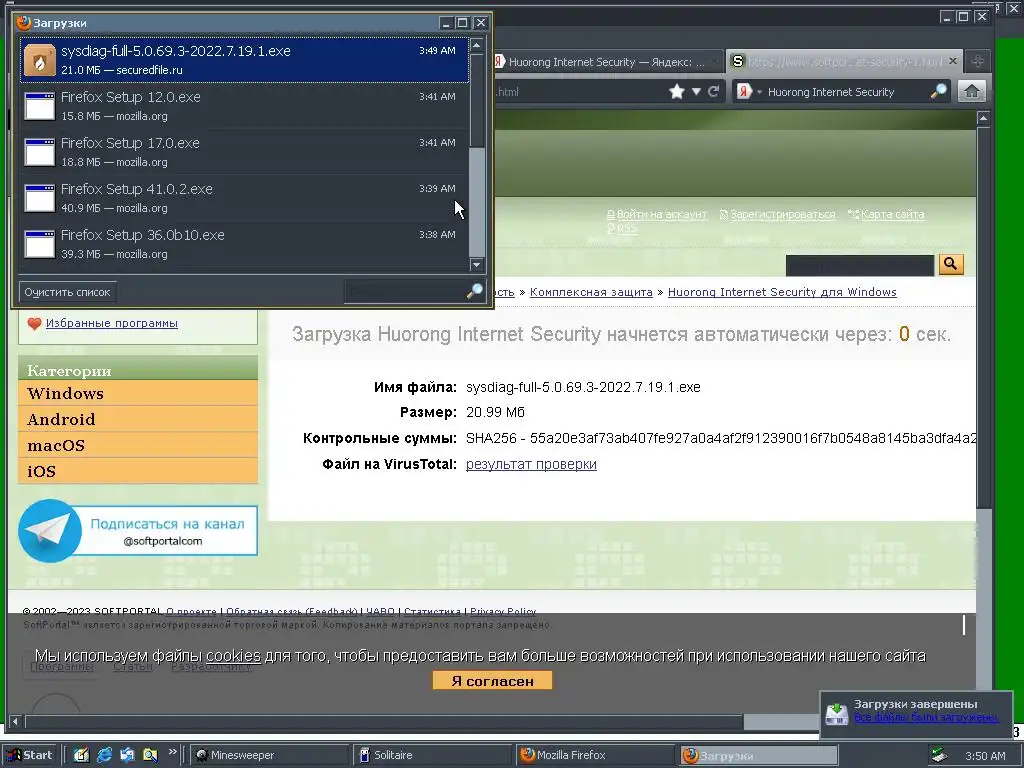Open the RSS feed link
This screenshot has height=768, width=1024.
tap(626, 229)
